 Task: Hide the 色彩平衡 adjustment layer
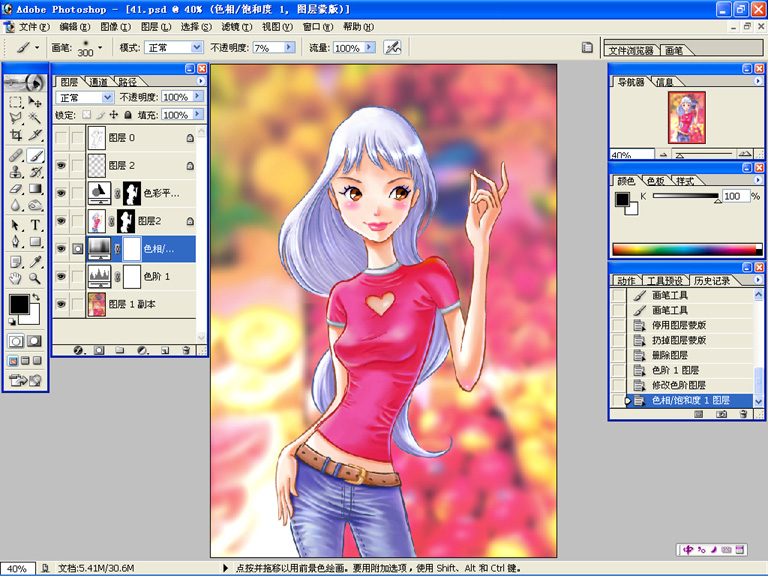(x=61, y=193)
